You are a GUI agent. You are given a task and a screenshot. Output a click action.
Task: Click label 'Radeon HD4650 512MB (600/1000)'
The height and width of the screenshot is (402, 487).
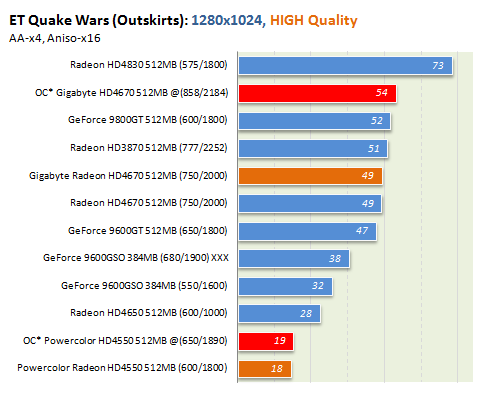coord(149,313)
